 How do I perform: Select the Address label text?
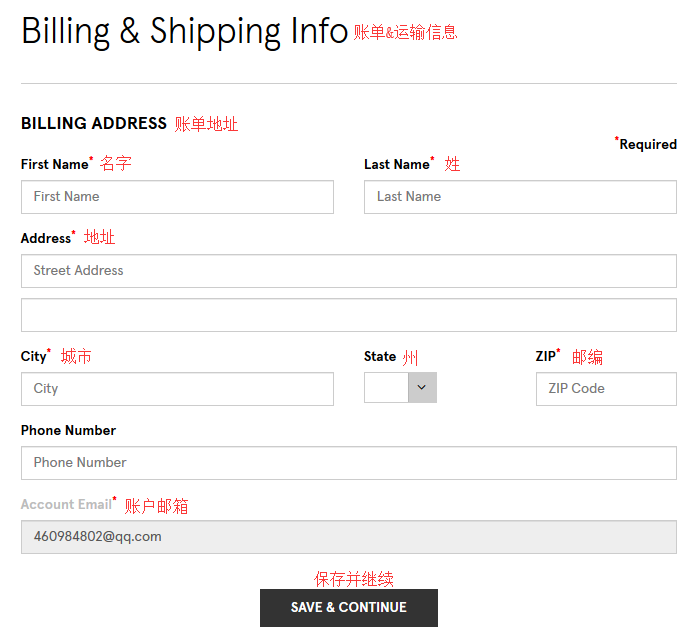46,238
